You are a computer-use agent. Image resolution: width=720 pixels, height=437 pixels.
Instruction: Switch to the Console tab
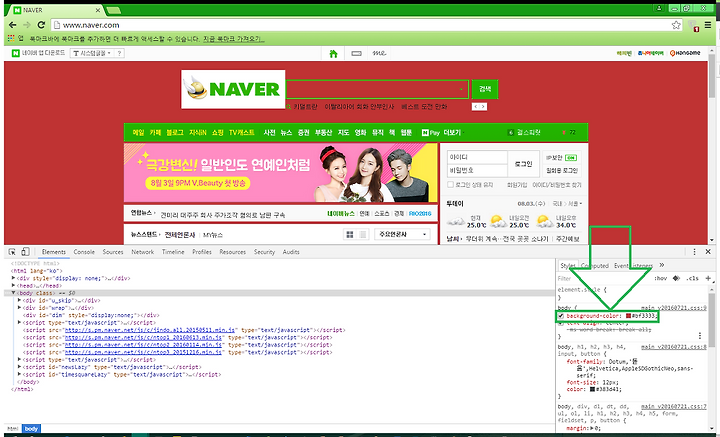click(x=84, y=252)
